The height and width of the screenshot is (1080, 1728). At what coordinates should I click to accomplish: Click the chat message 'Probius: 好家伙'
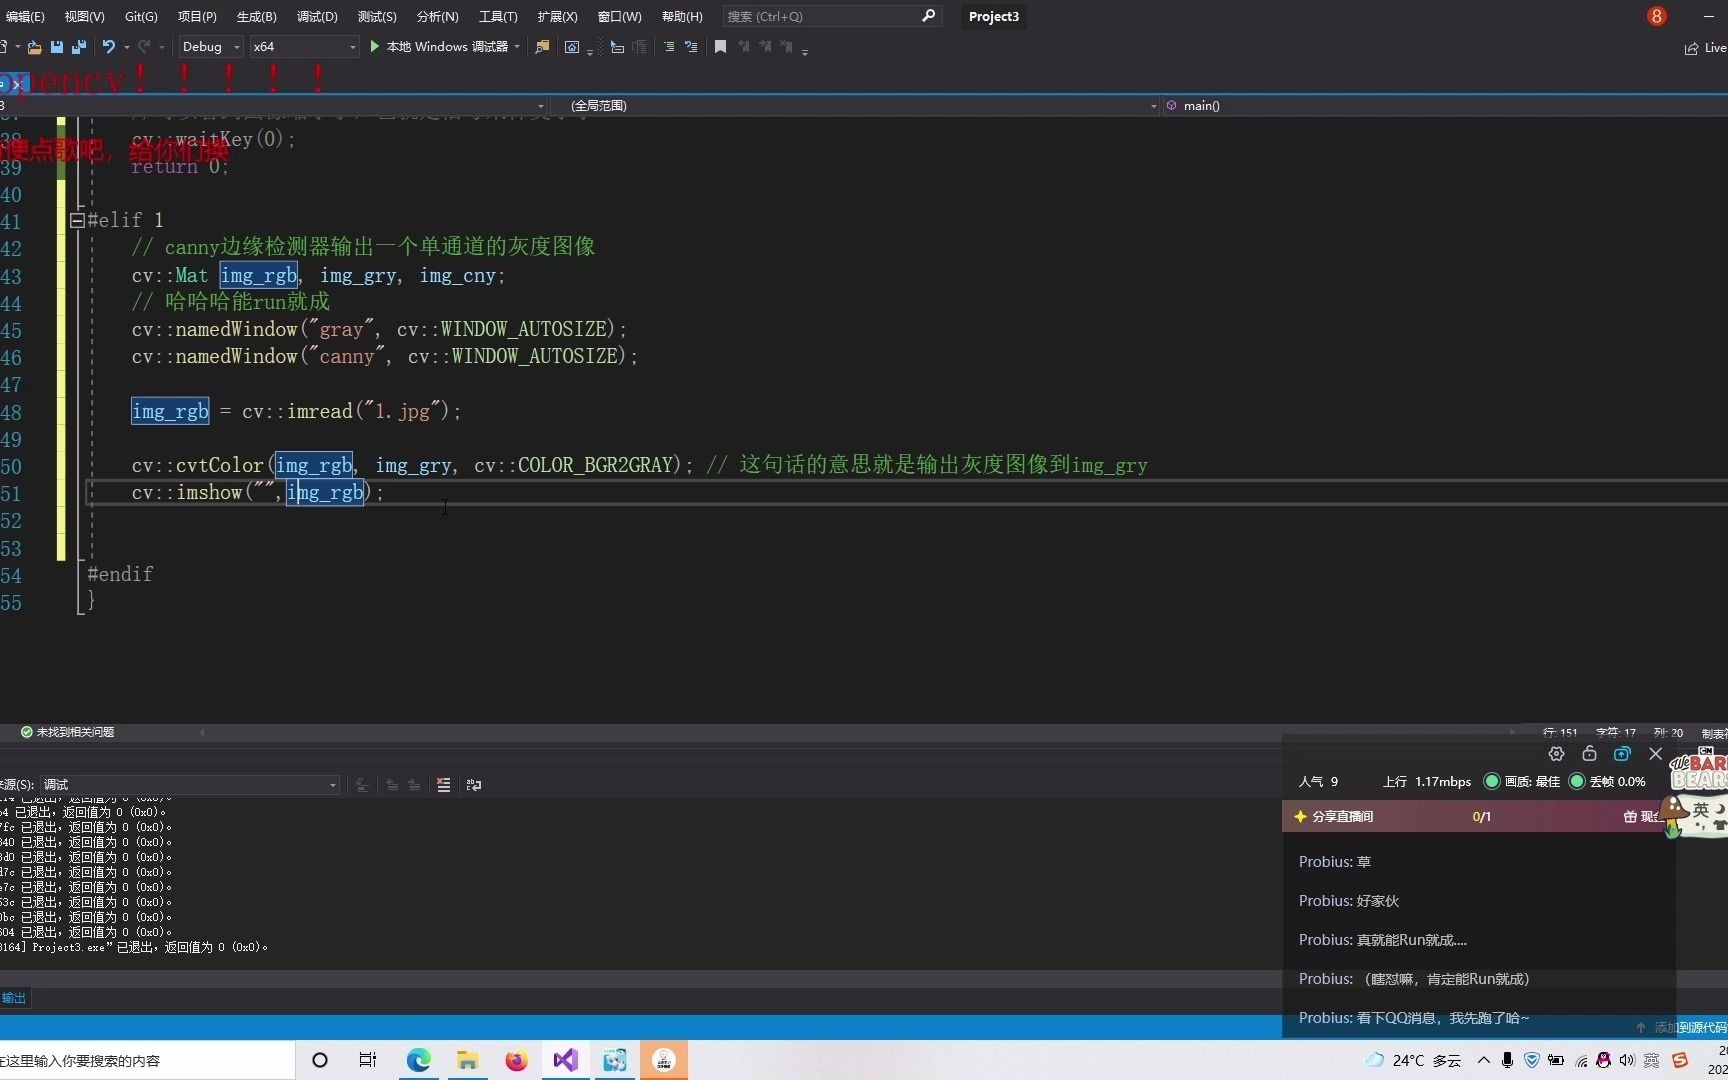coord(1349,901)
